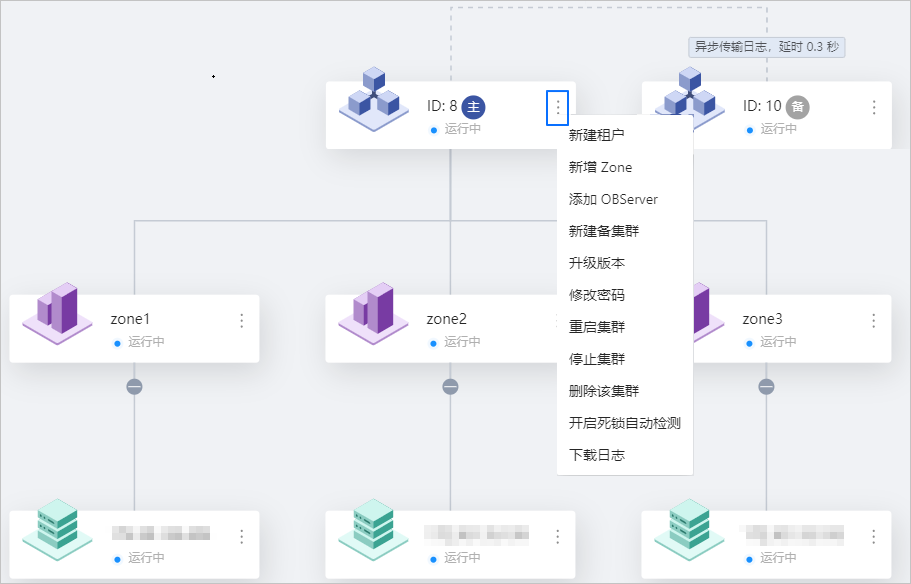
Task: Click the 备 badge on cluster ID: 10
Action: (798, 107)
